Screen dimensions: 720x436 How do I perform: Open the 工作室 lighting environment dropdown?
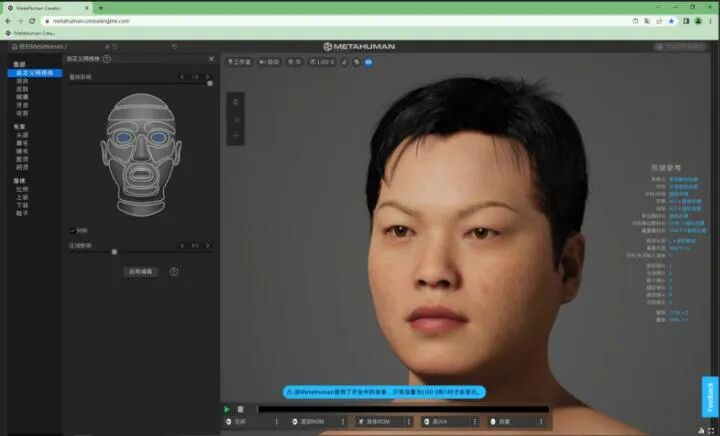(239, 62)
